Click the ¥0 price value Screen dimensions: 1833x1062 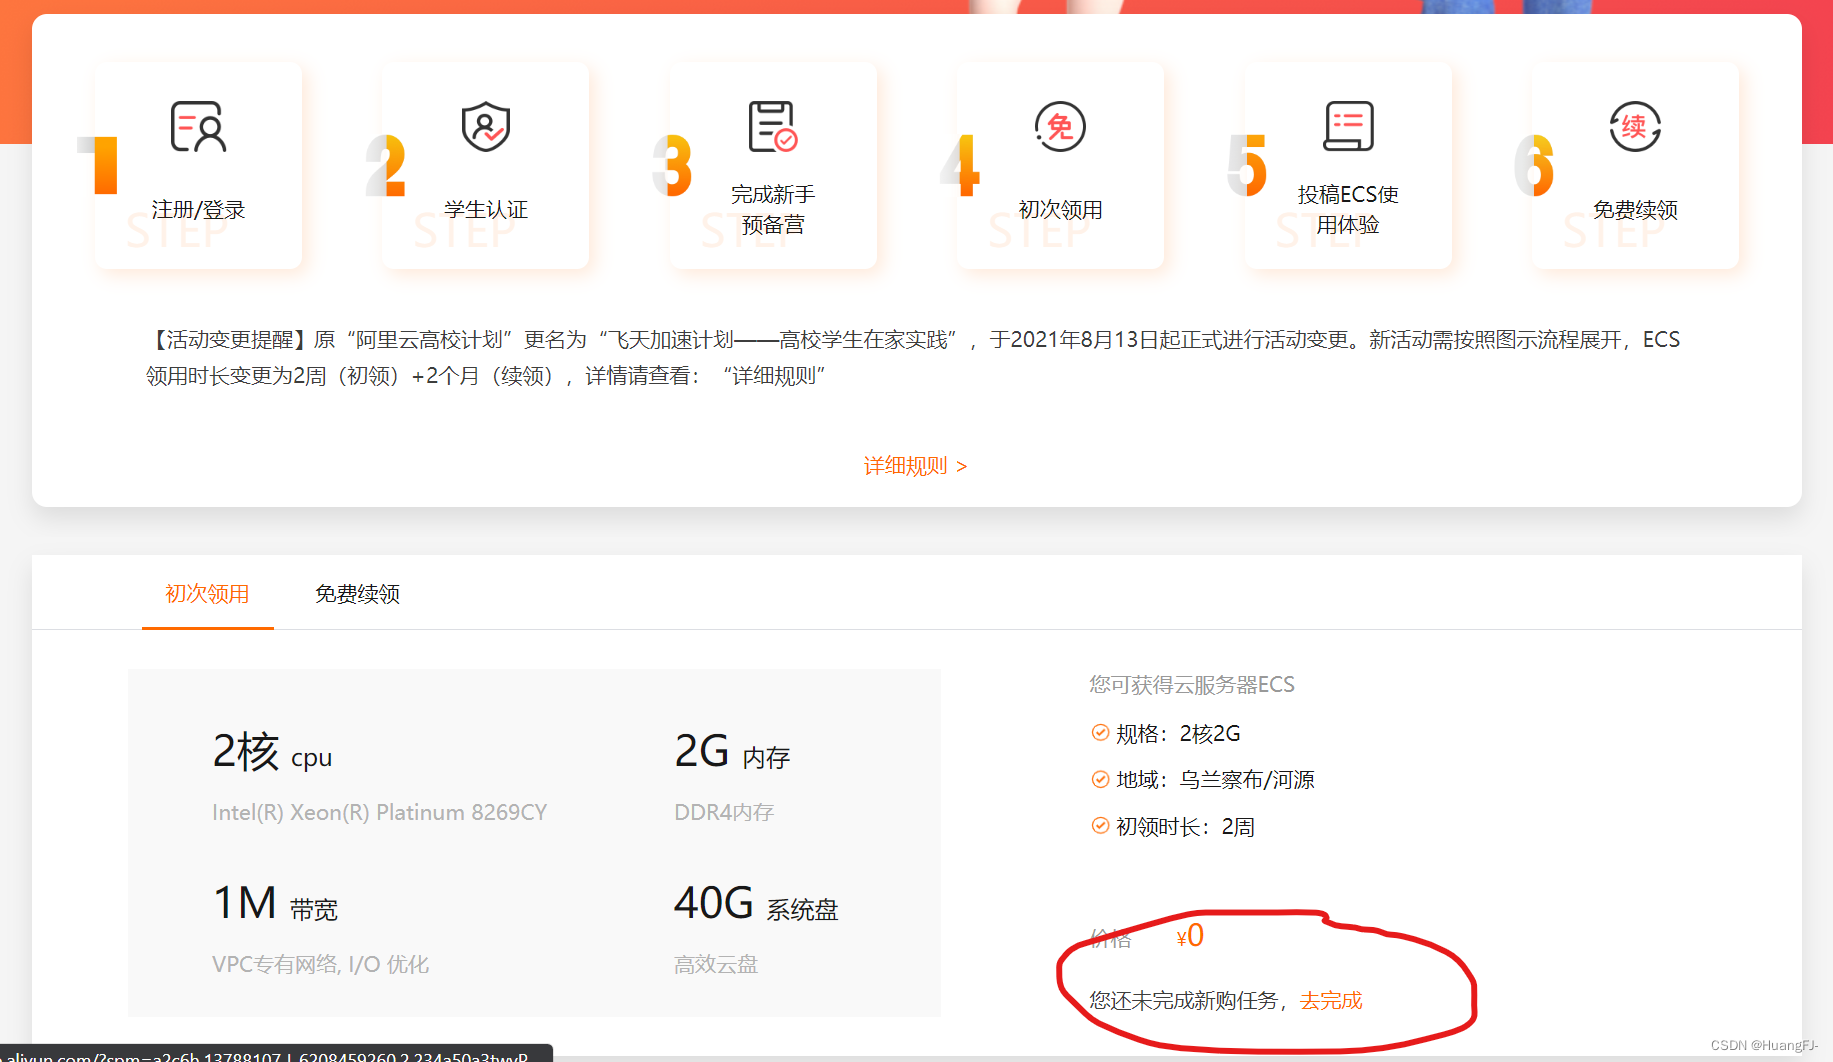1190,936
